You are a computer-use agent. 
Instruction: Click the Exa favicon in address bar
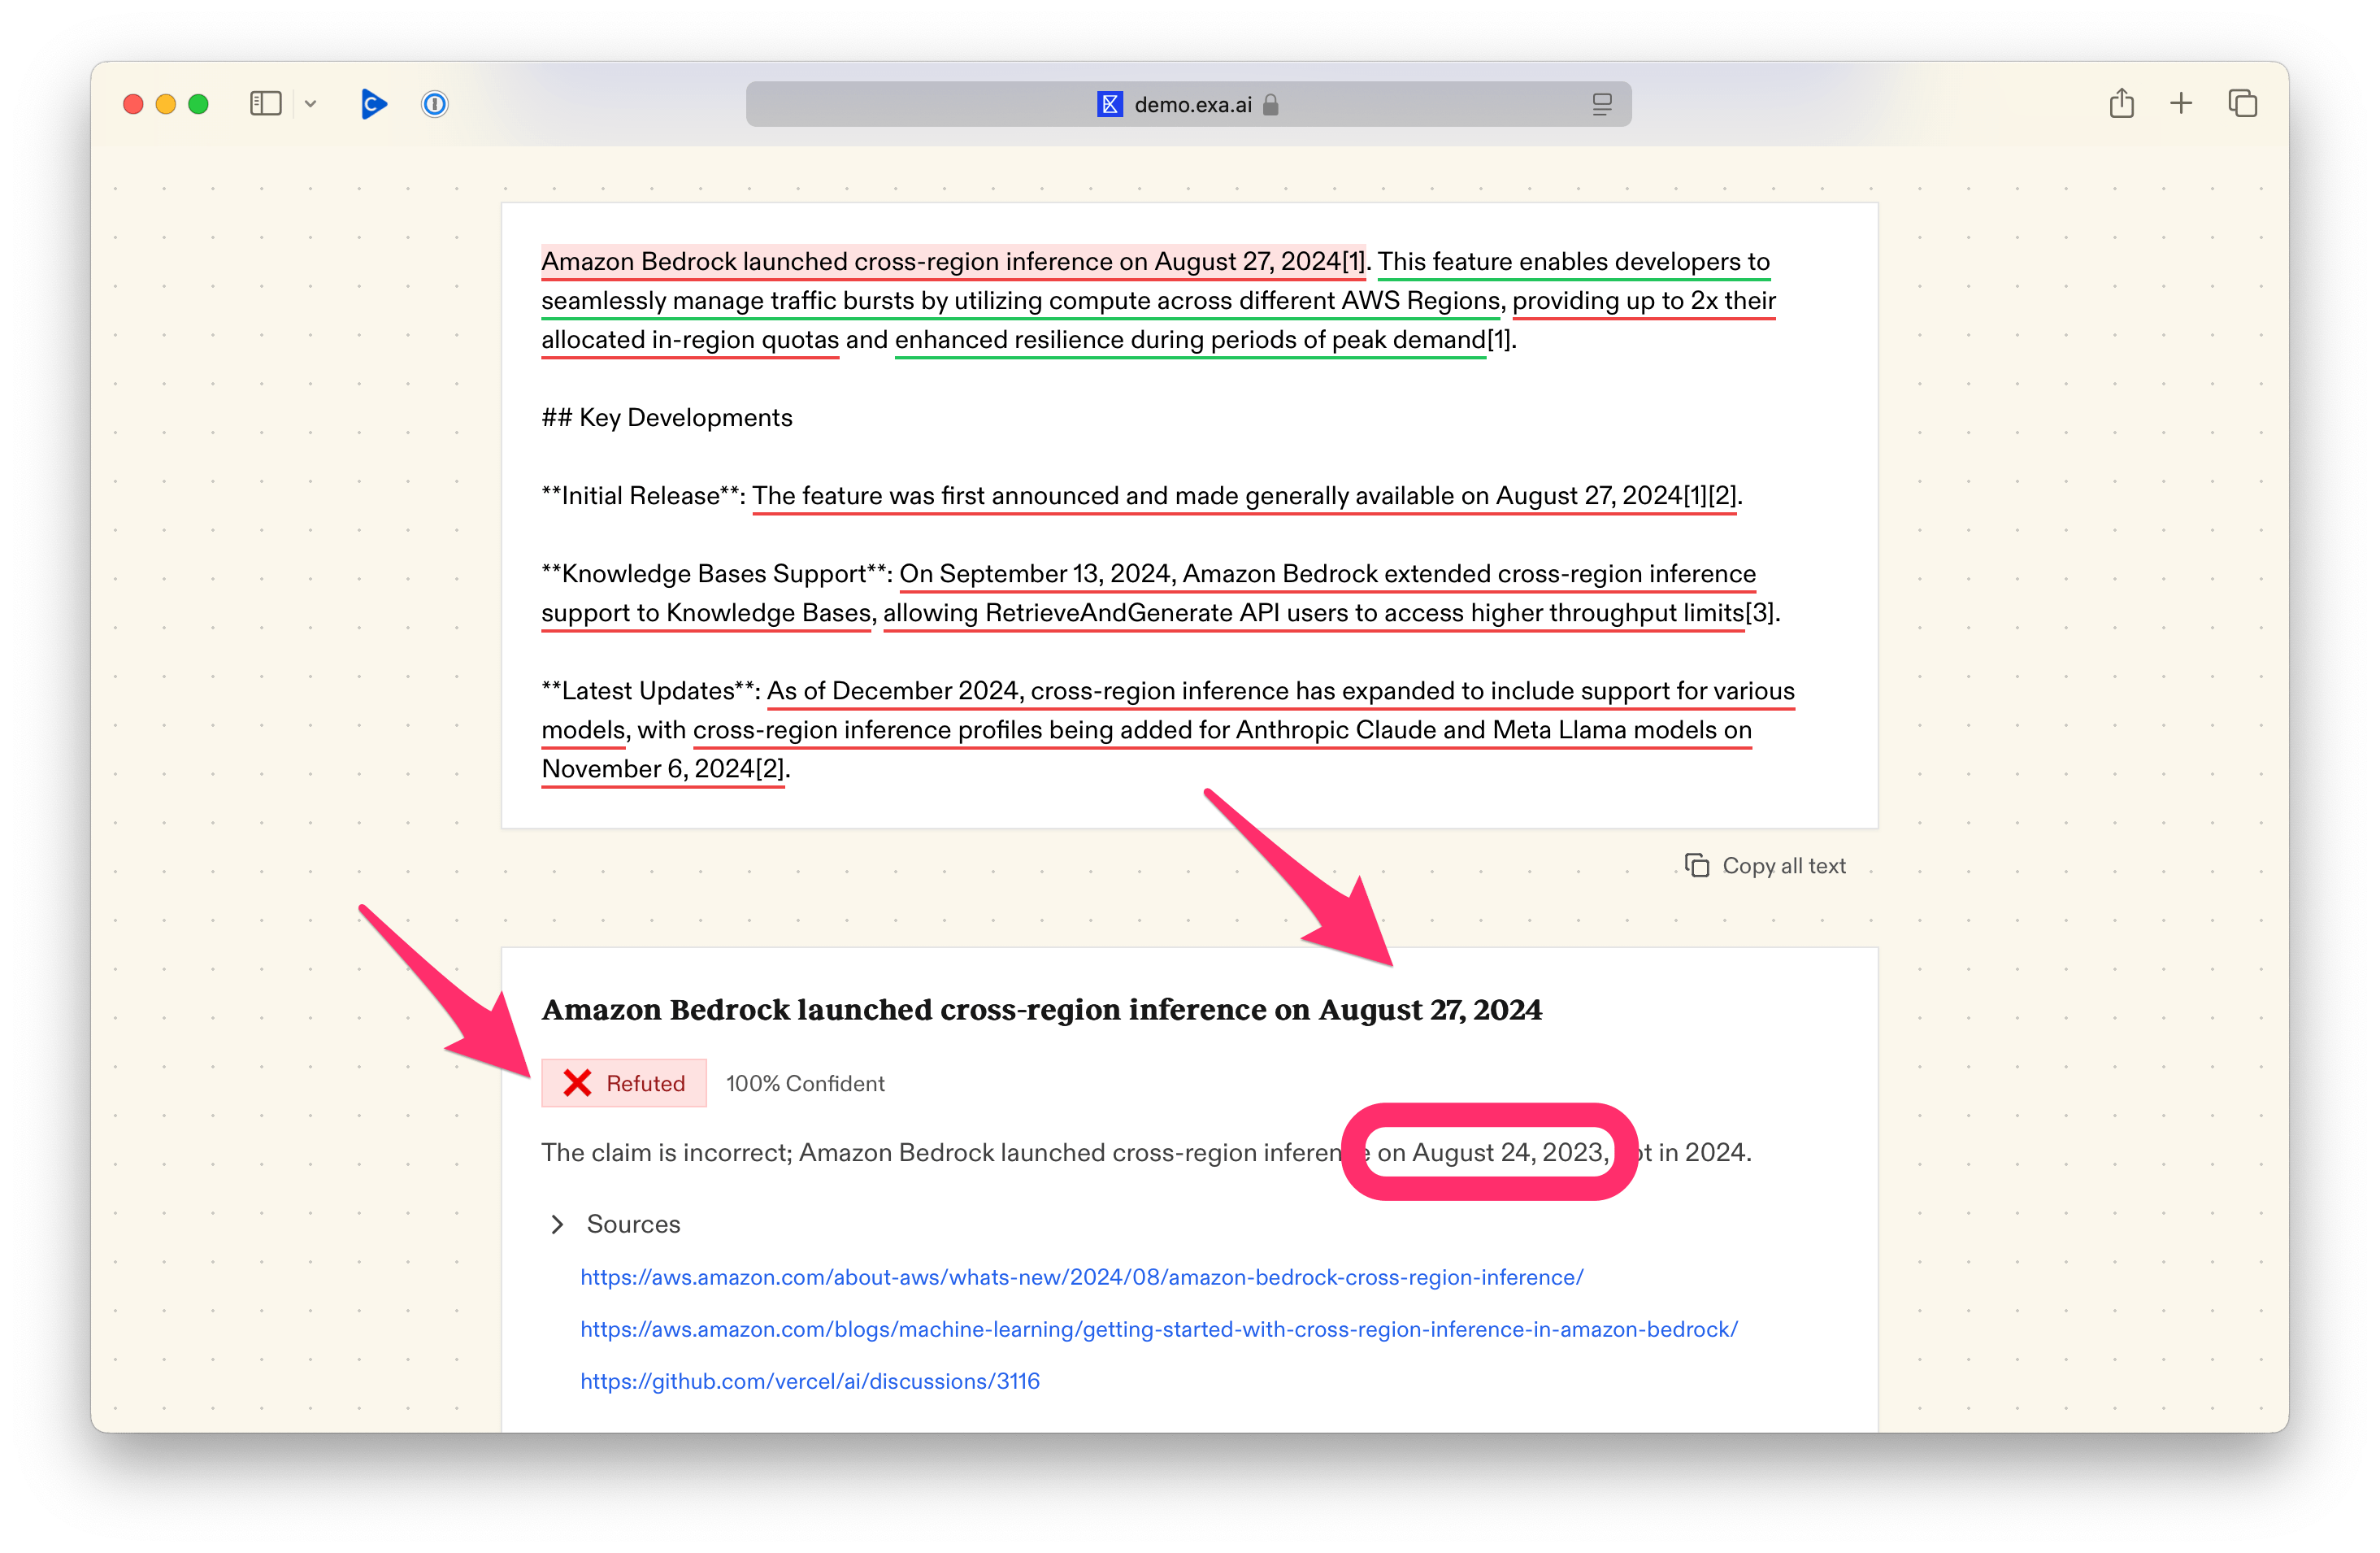point(1109,104)
